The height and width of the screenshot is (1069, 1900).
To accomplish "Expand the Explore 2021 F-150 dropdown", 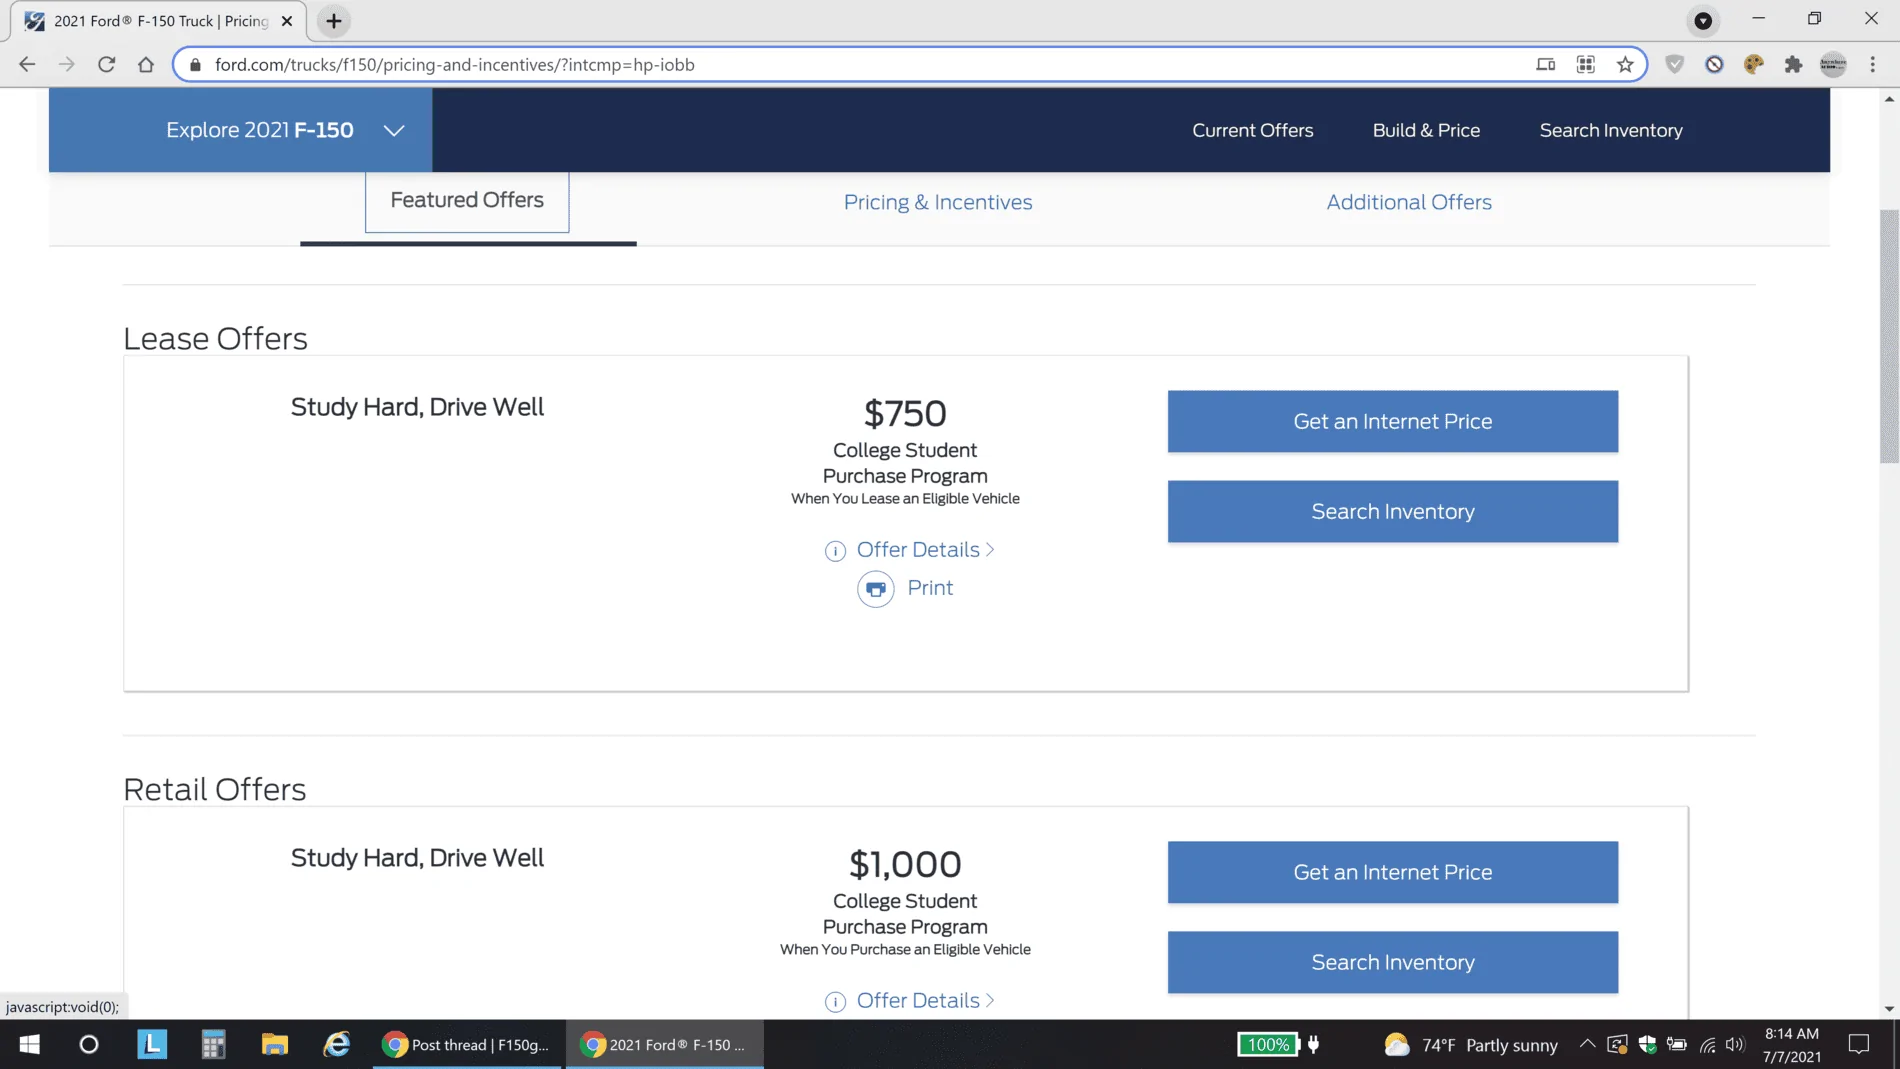I will tap(393, 130).
